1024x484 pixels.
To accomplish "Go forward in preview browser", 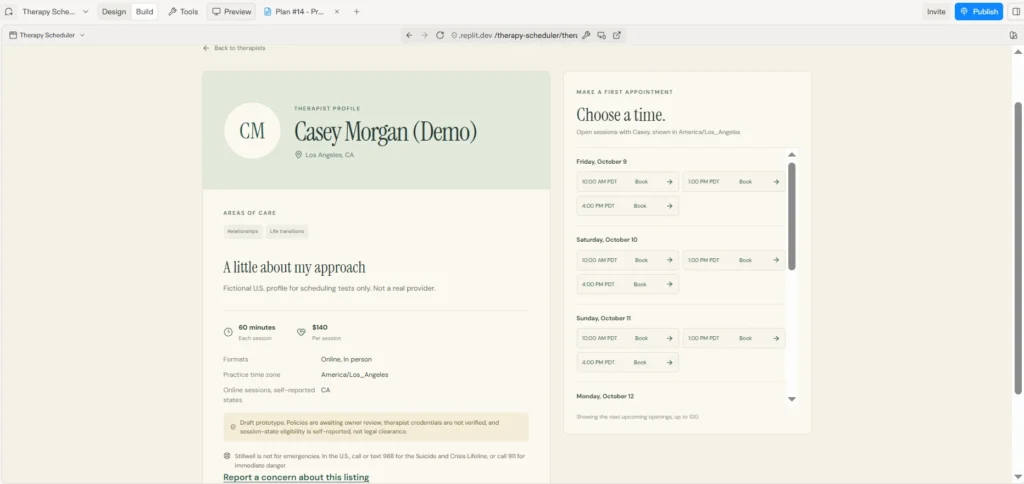I will tap(424, 35).
